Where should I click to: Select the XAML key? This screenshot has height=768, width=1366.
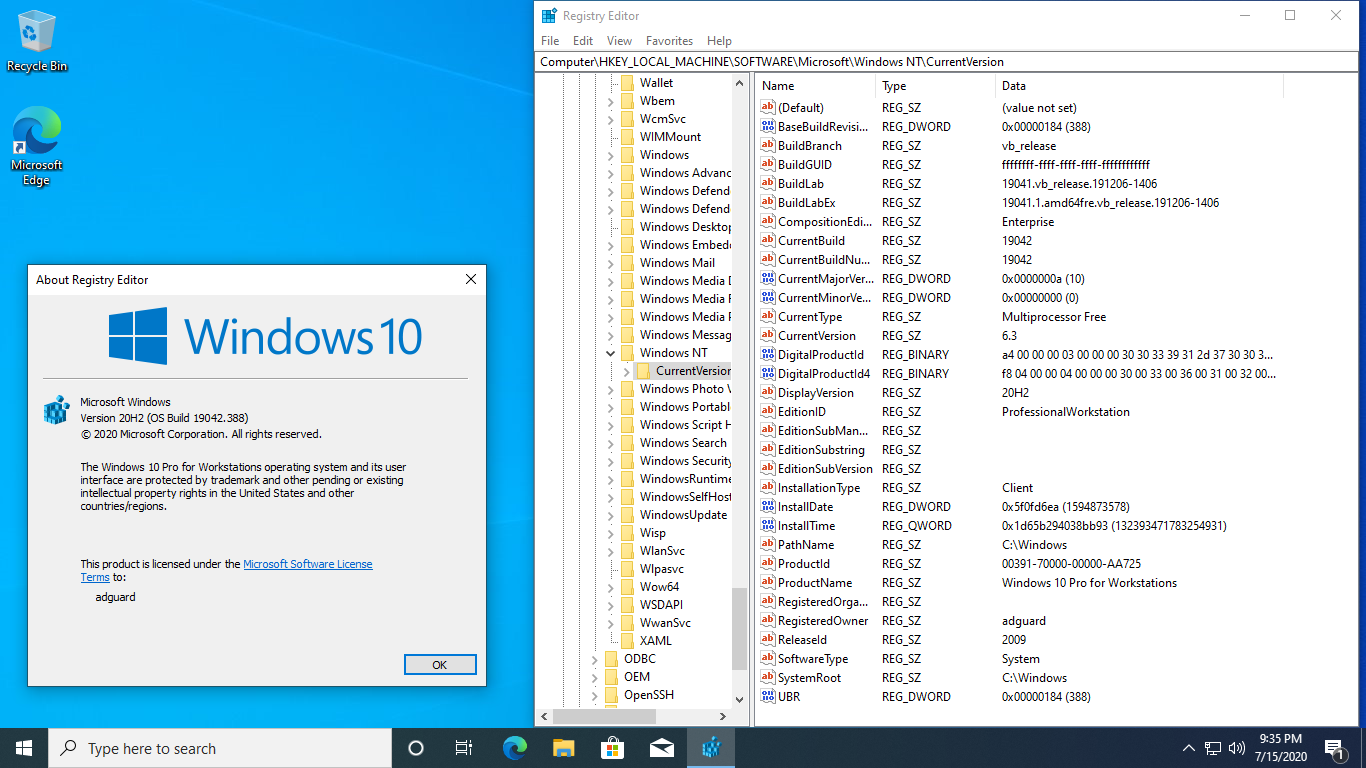pos(656,641)
